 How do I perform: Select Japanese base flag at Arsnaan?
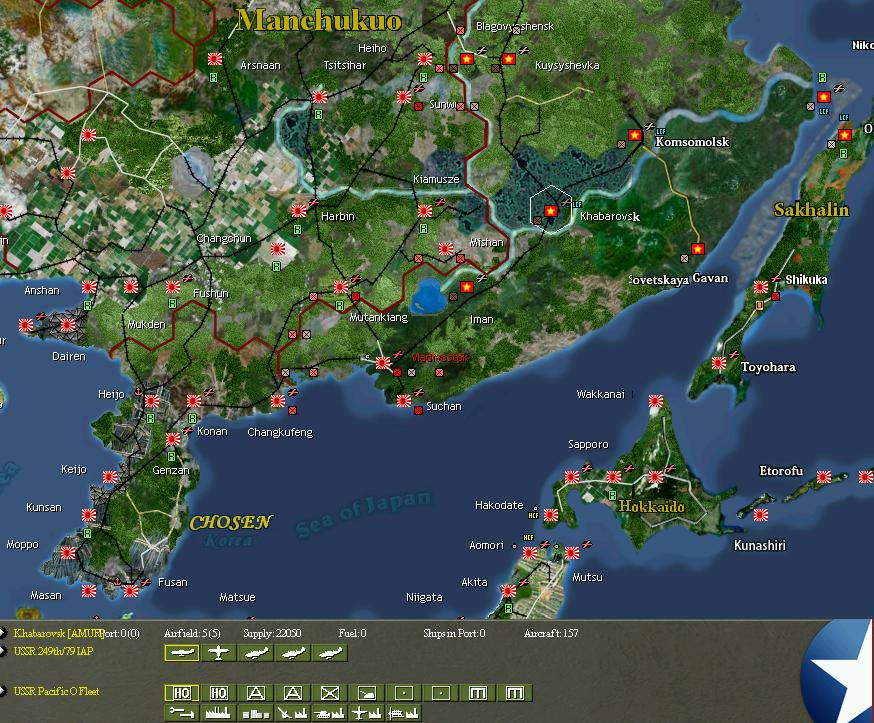pos(215,59)
